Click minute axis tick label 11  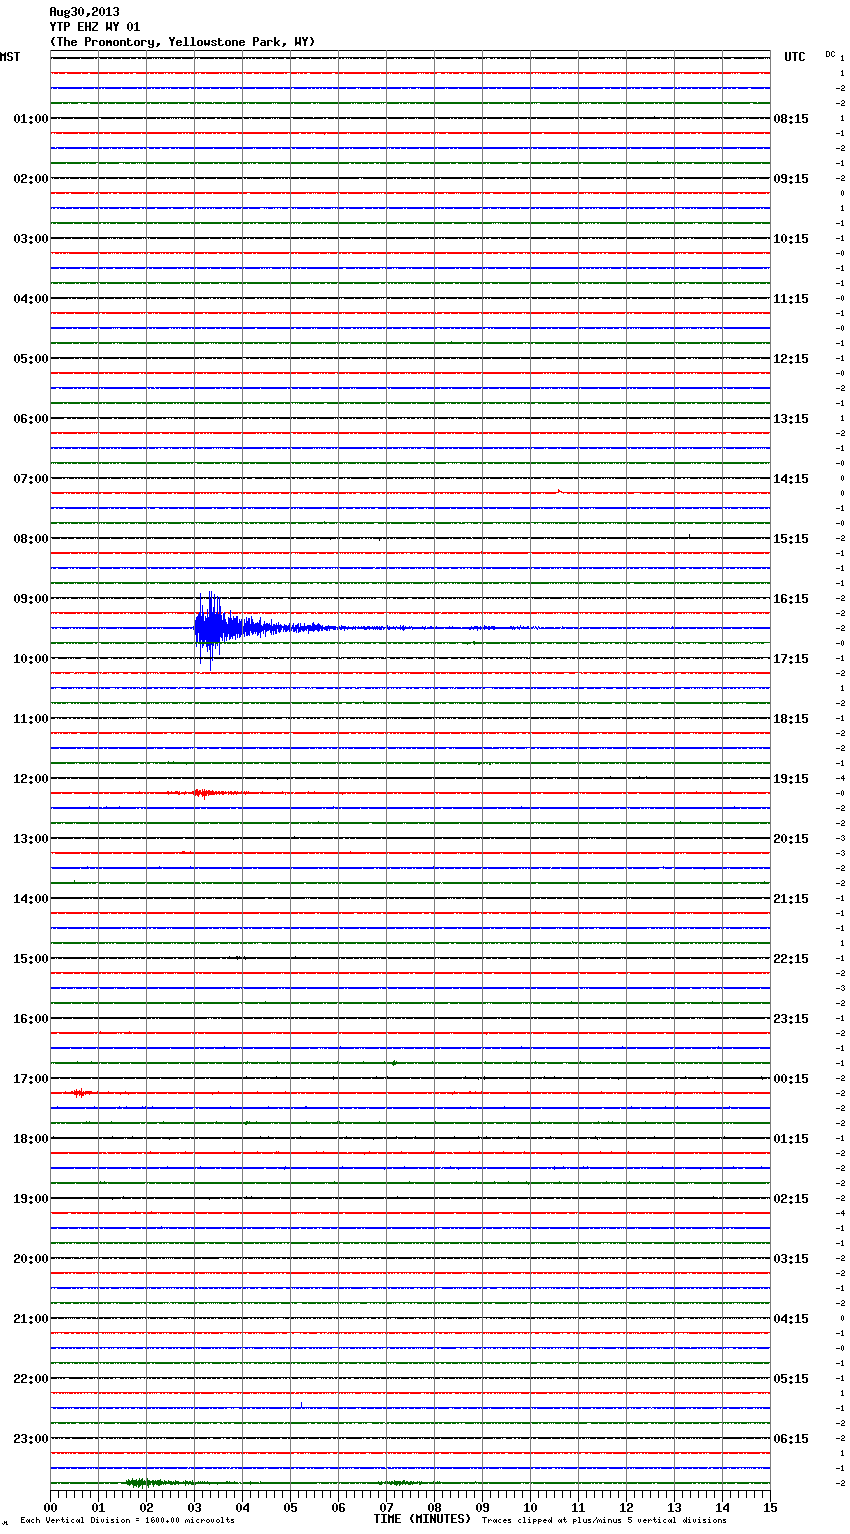[578, 1508]
